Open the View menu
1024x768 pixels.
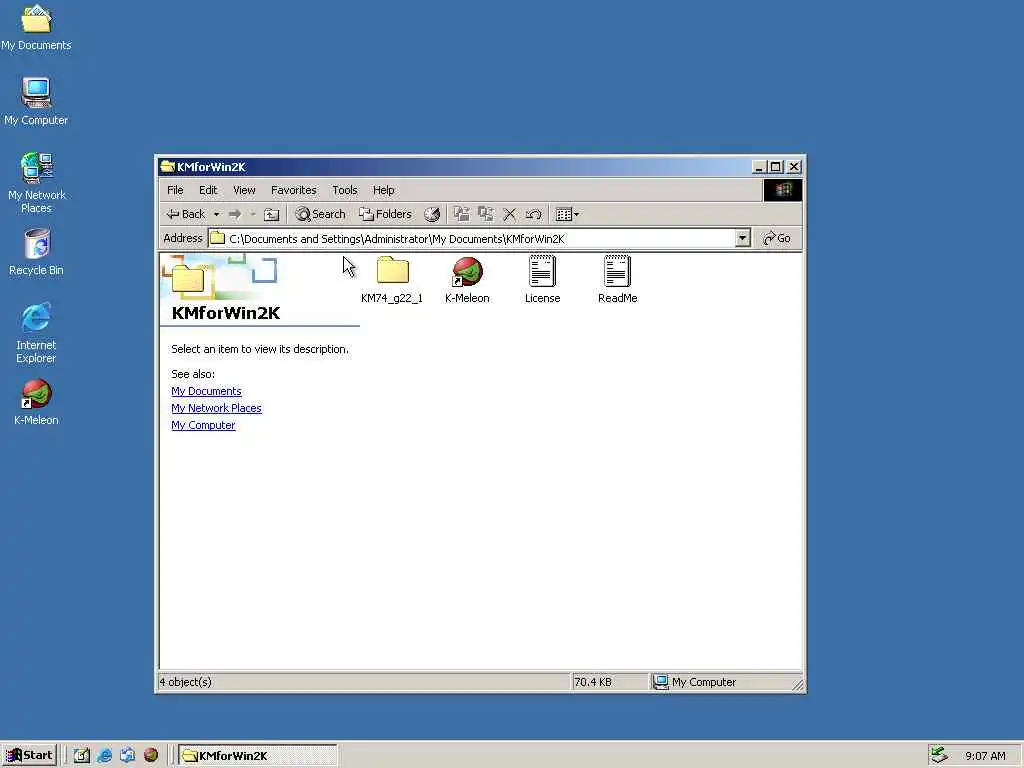[244, 190]
